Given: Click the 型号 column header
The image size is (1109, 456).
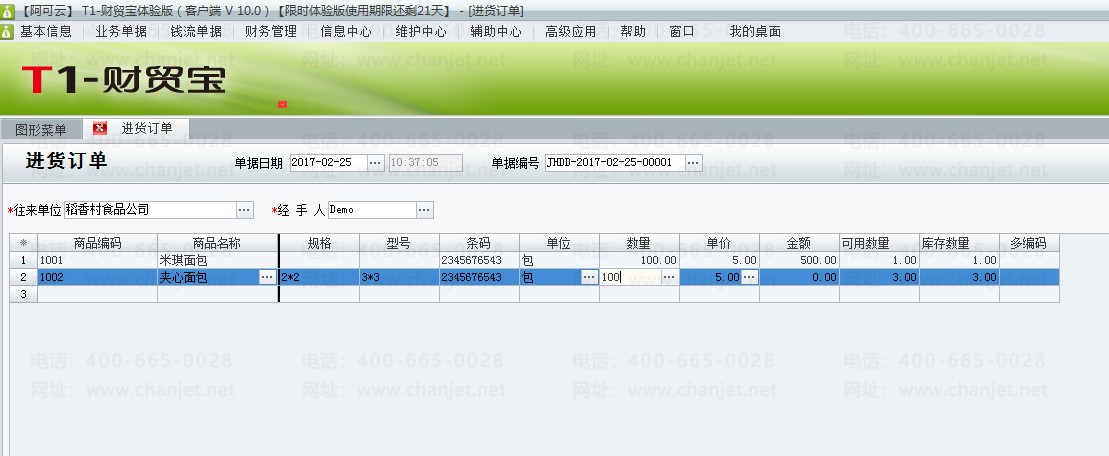Looking at the screenshot, I should coord(399,243).
